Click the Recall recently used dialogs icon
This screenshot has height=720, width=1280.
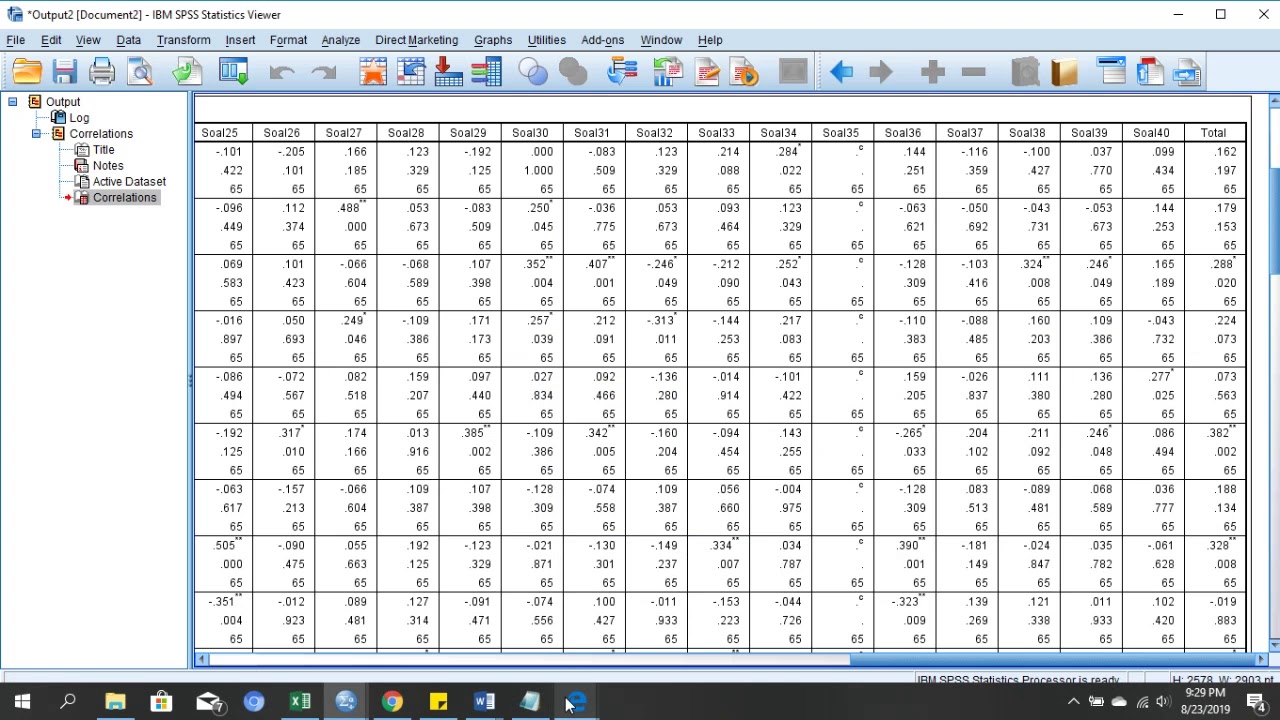tap(233, 71)
